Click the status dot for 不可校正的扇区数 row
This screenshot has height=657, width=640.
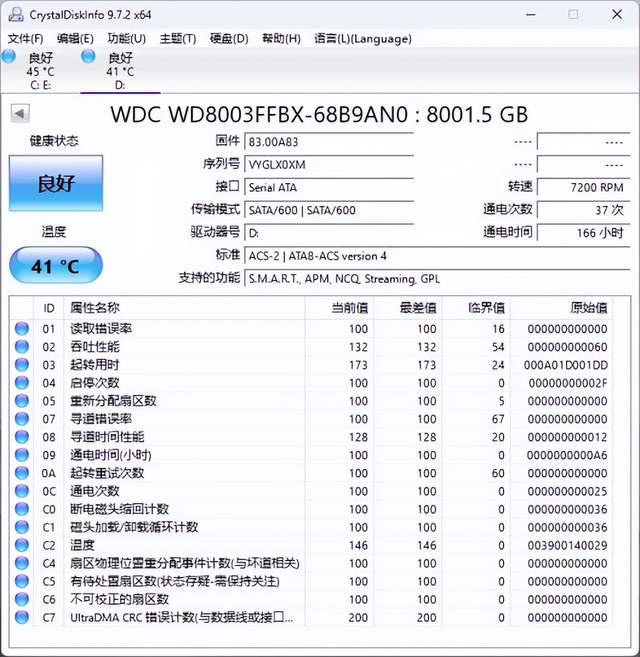pyautogui.click(x=22, y=599)
